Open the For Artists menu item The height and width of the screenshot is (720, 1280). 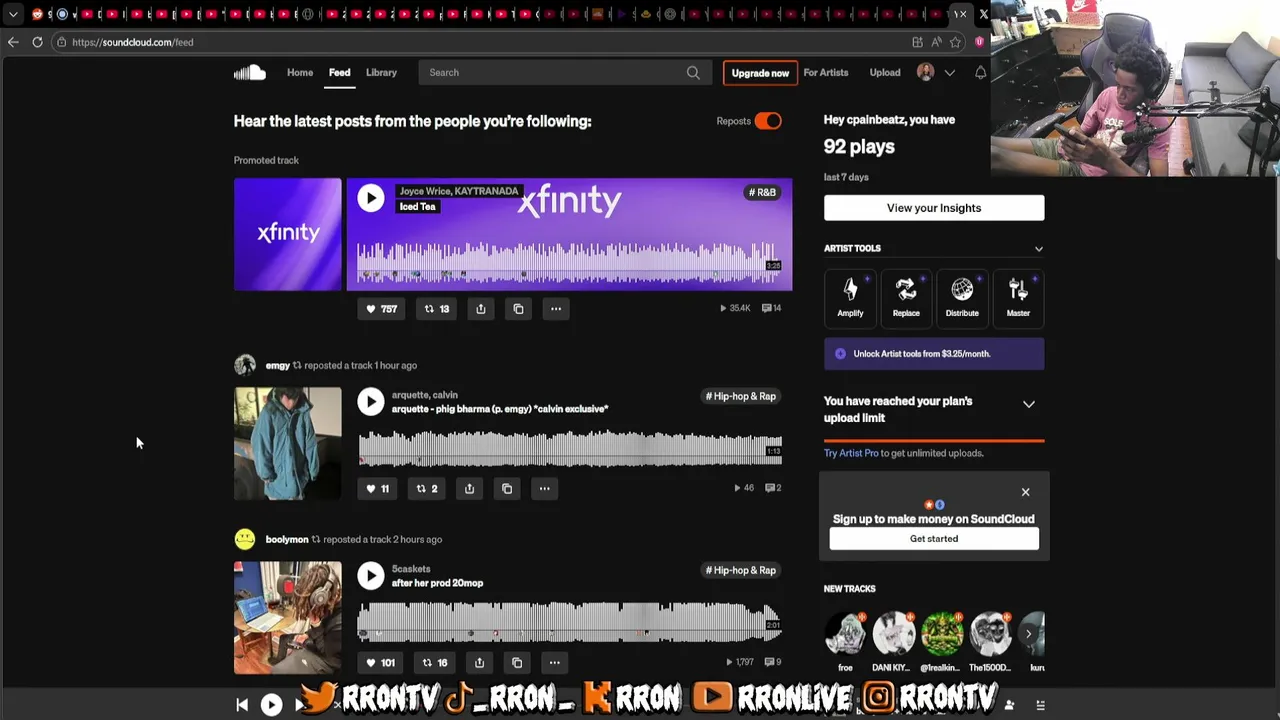(826, 72)
